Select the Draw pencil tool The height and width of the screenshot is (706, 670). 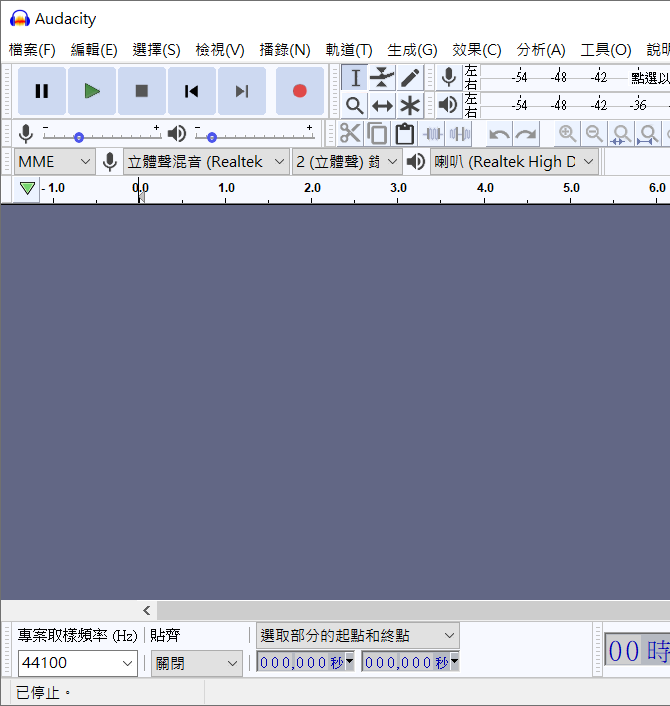tap(410, 78)
